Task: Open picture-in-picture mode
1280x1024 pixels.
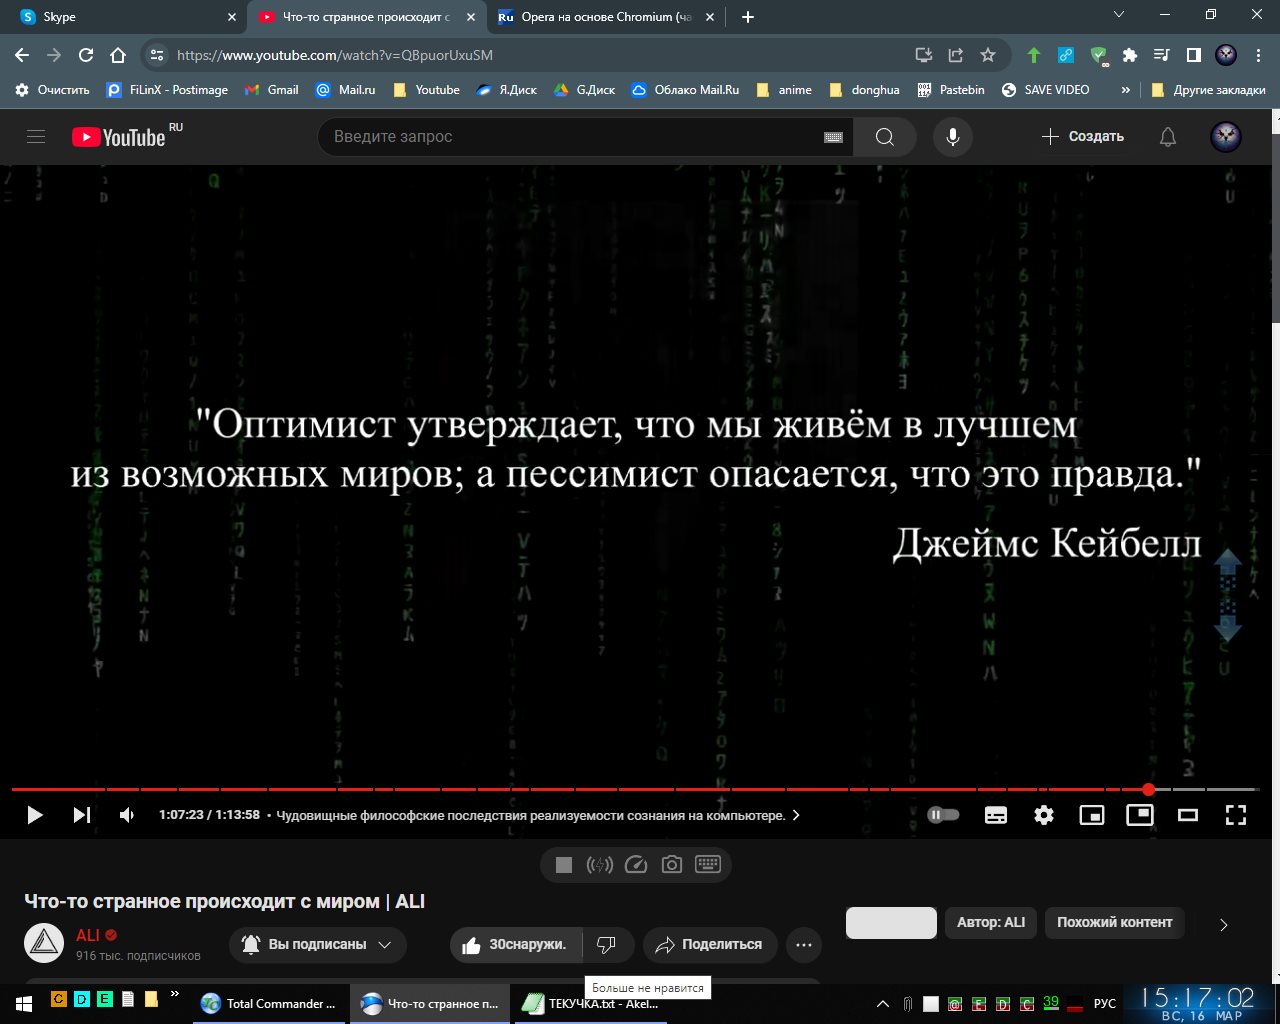Action: pyautogui.click(x=1140, y=815)
